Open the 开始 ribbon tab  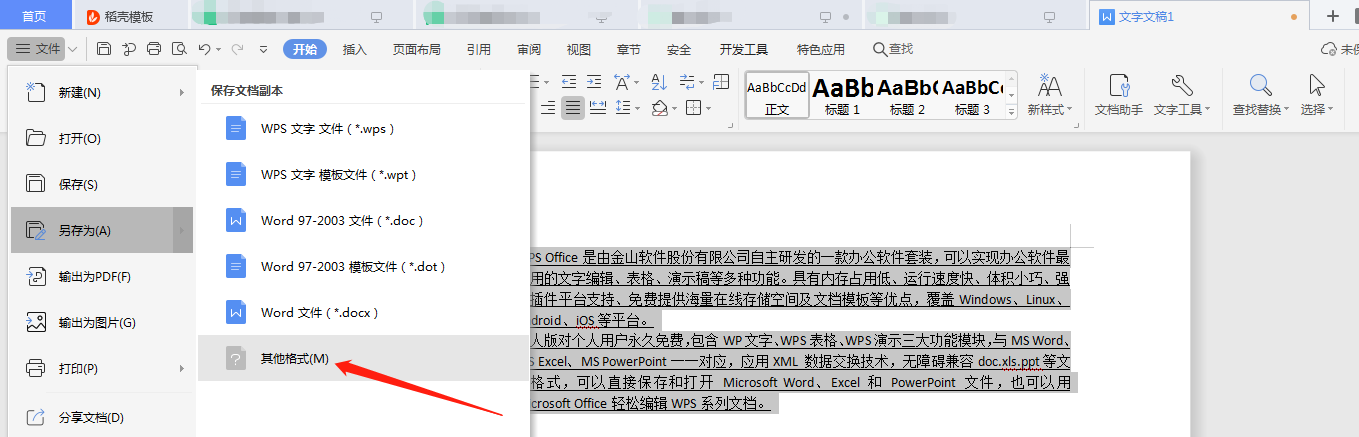tap(305, 49)
